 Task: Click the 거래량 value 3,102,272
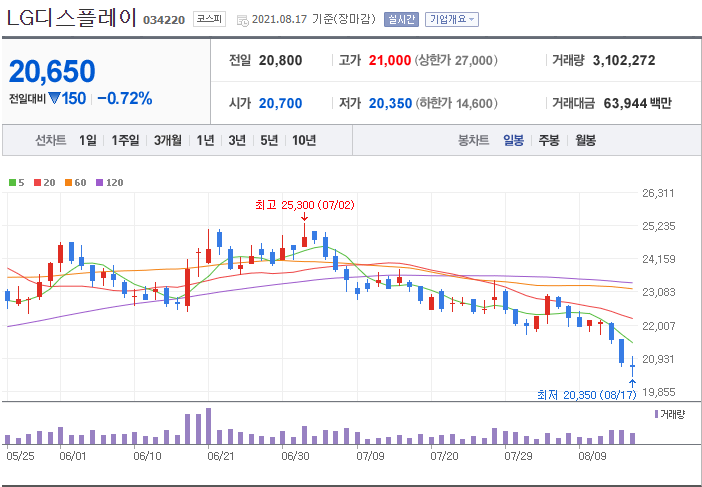[x=624, y=60]
